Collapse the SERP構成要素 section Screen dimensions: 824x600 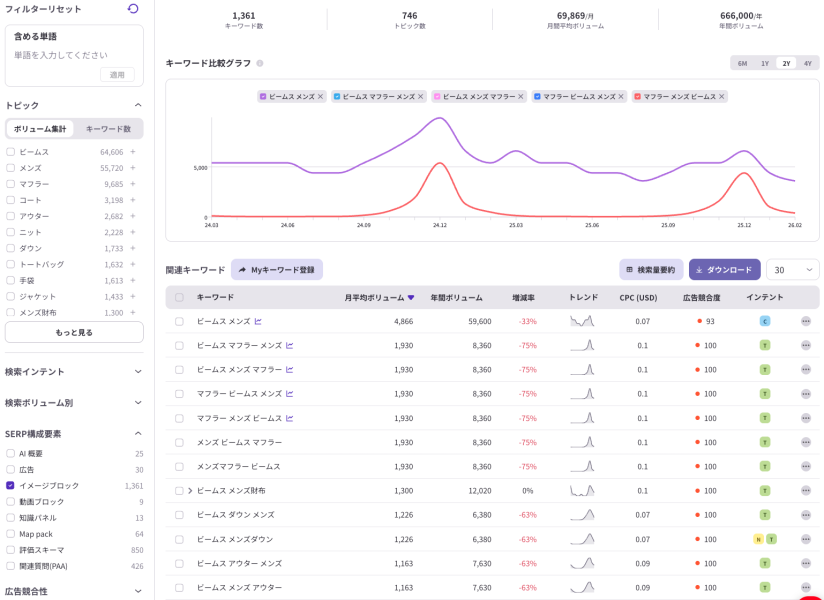138,433
